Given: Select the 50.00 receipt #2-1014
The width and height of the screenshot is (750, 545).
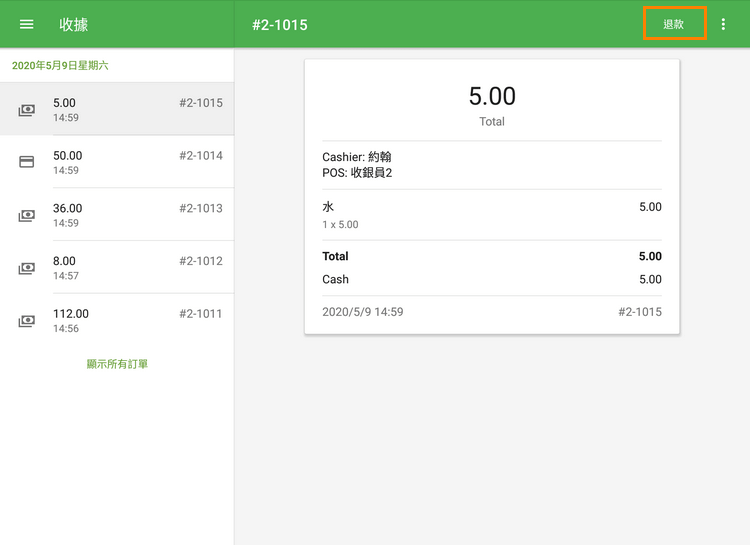Looking at the screenshot, I should 117,162.
